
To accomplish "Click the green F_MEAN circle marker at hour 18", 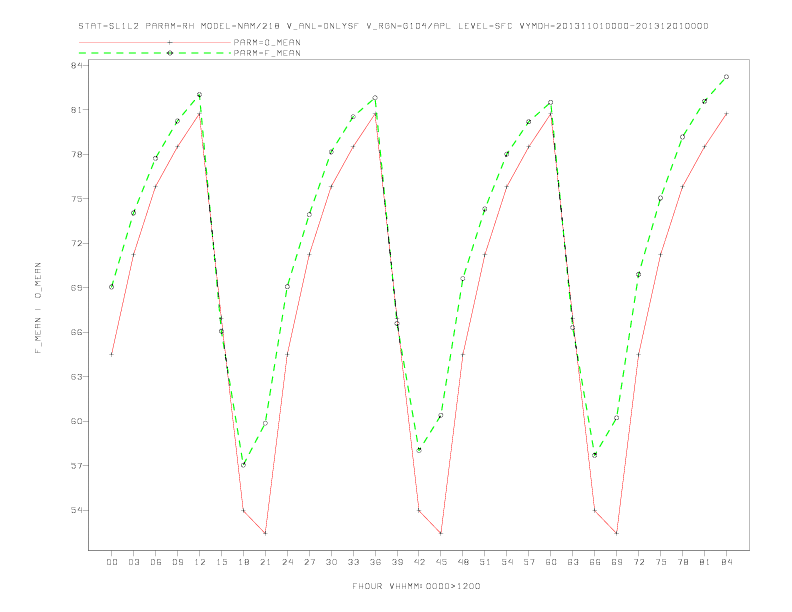I will (x=243, y=465).
